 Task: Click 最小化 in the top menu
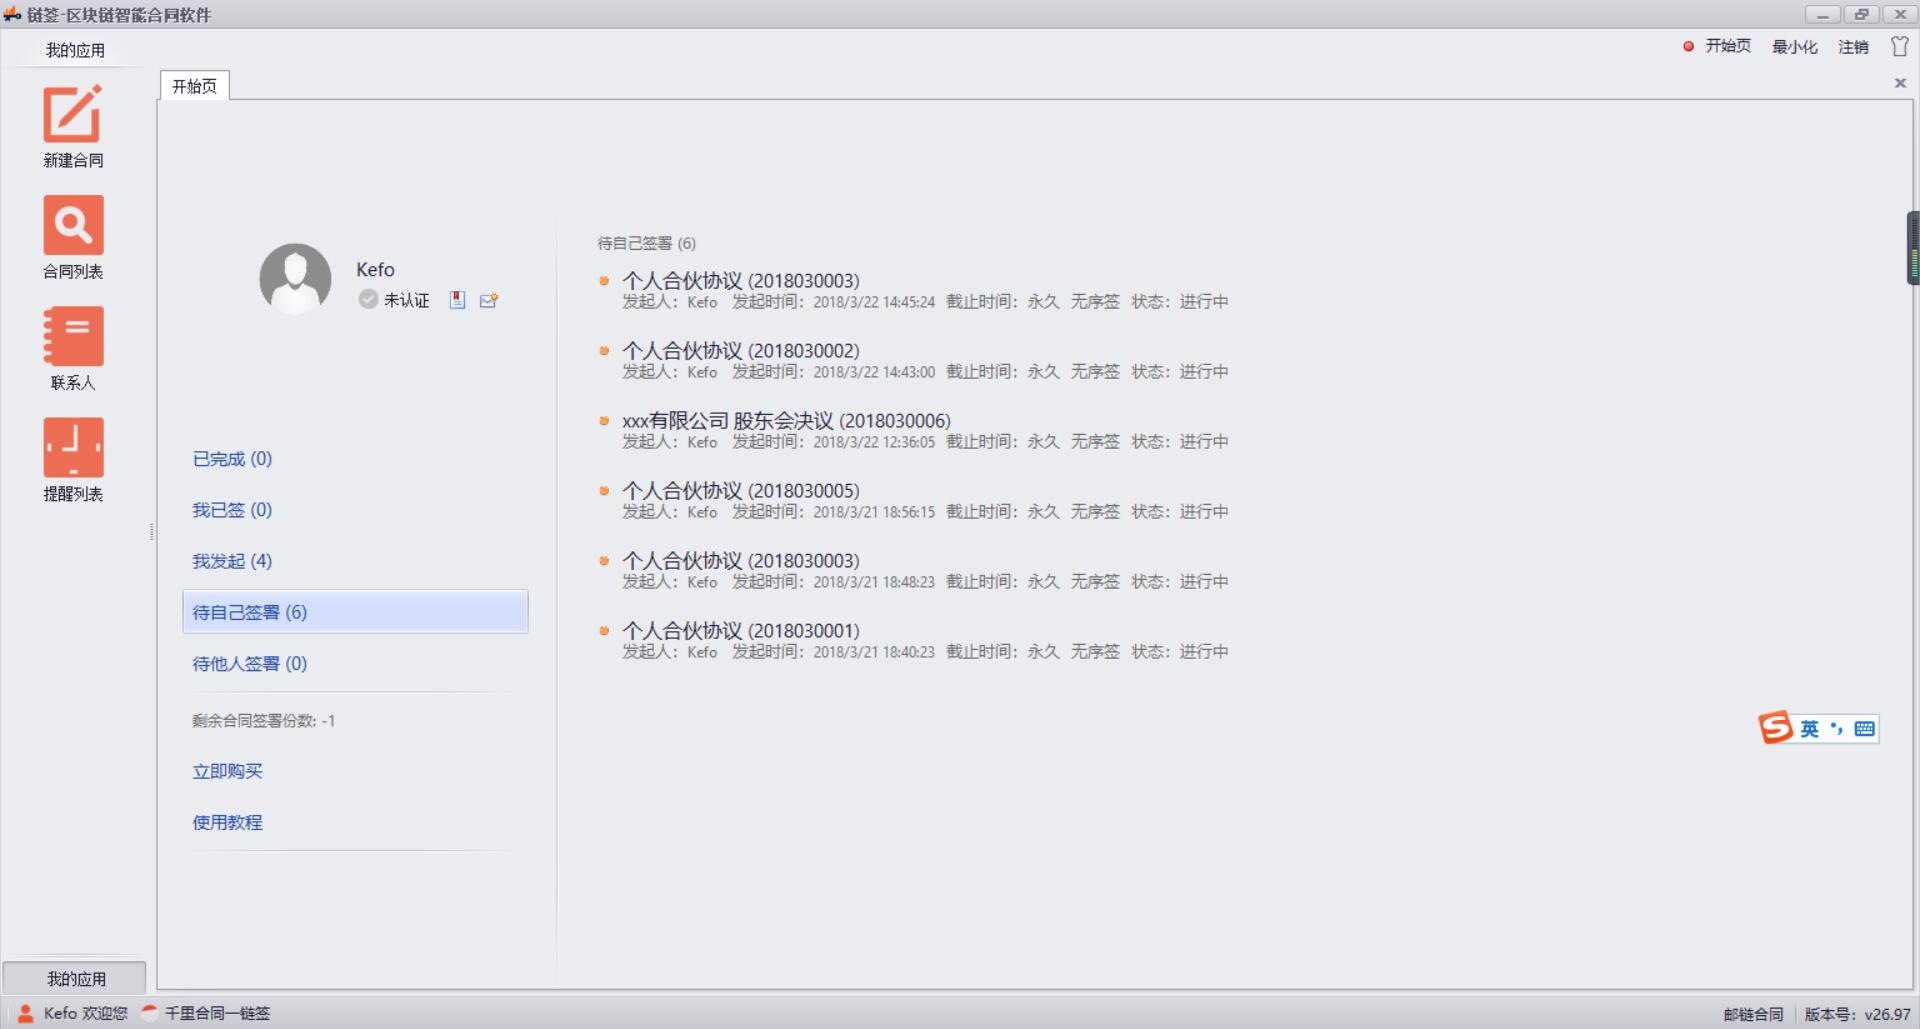tap(1795, 46)
